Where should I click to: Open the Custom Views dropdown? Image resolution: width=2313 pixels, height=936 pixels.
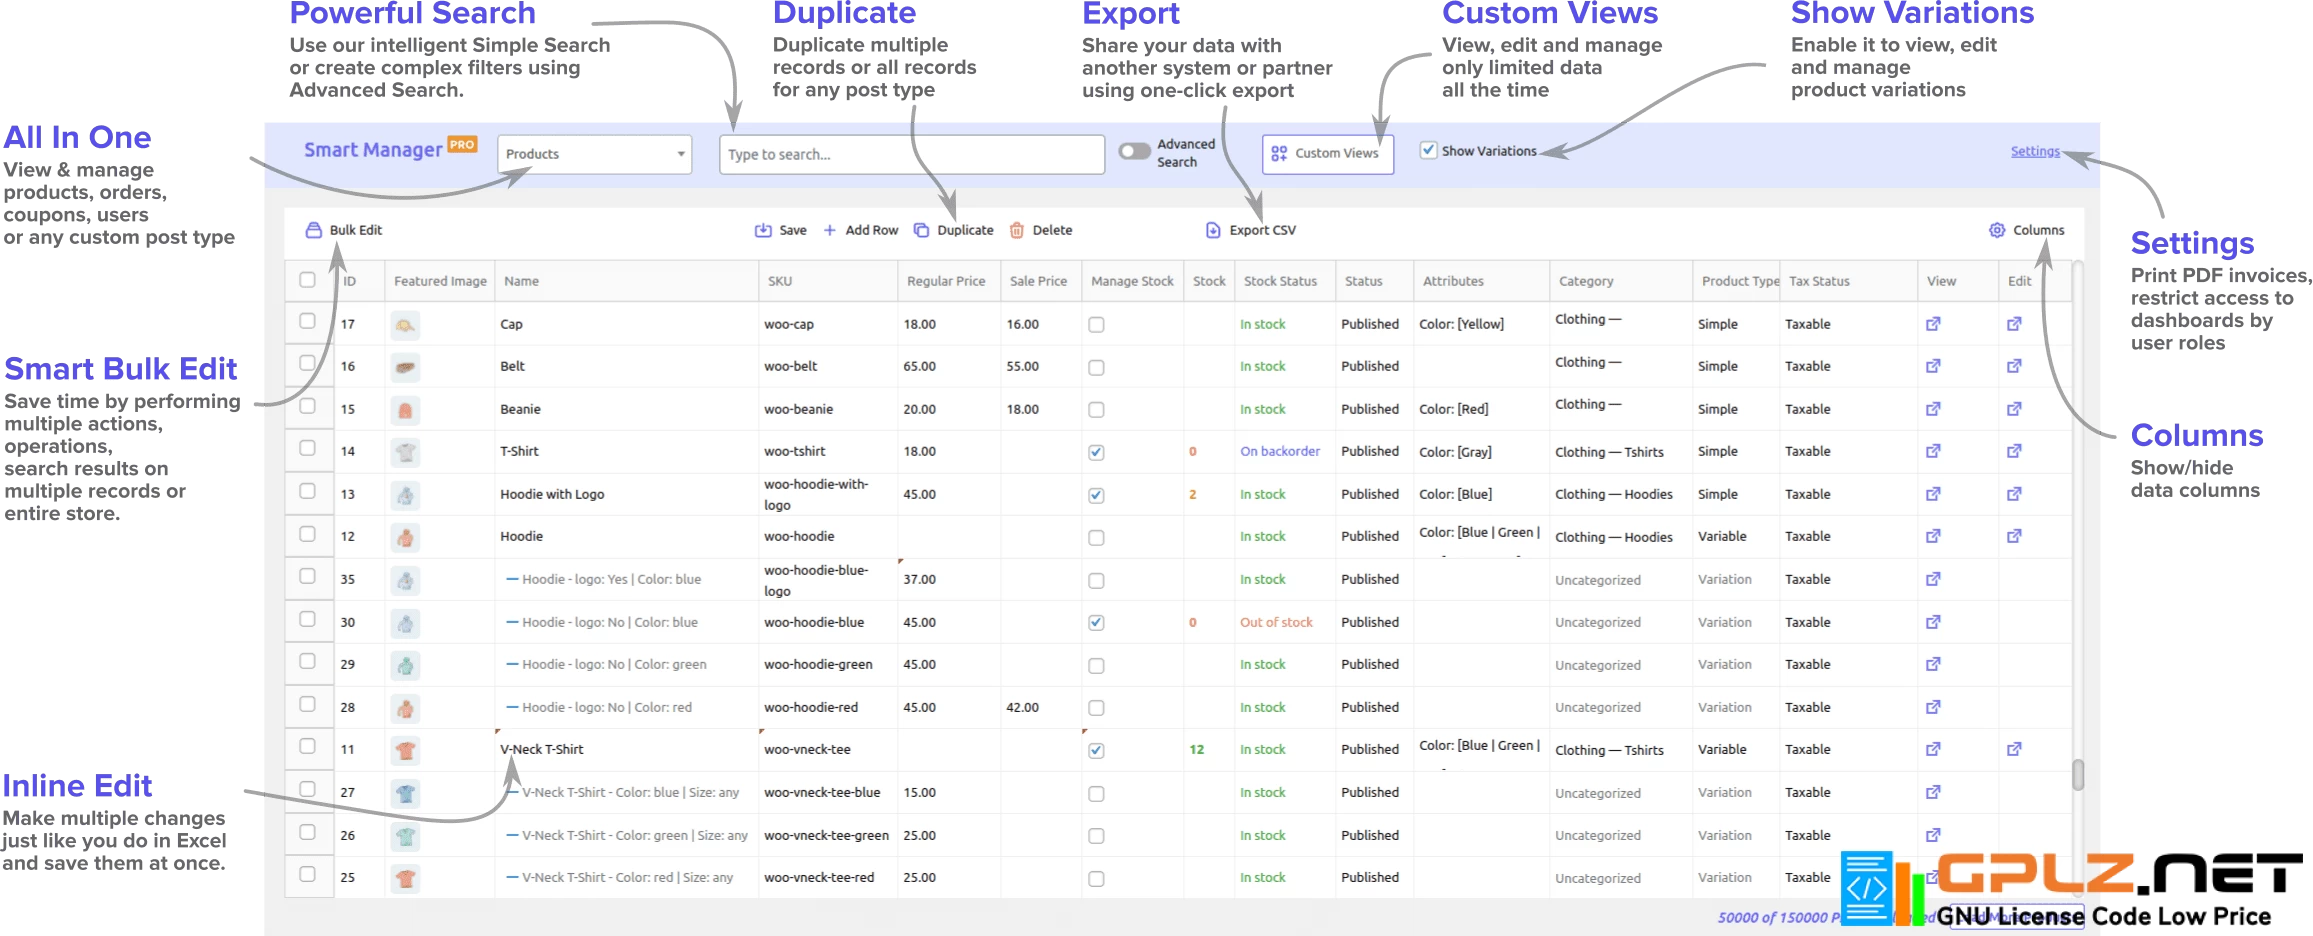[x=1328, y=153]
